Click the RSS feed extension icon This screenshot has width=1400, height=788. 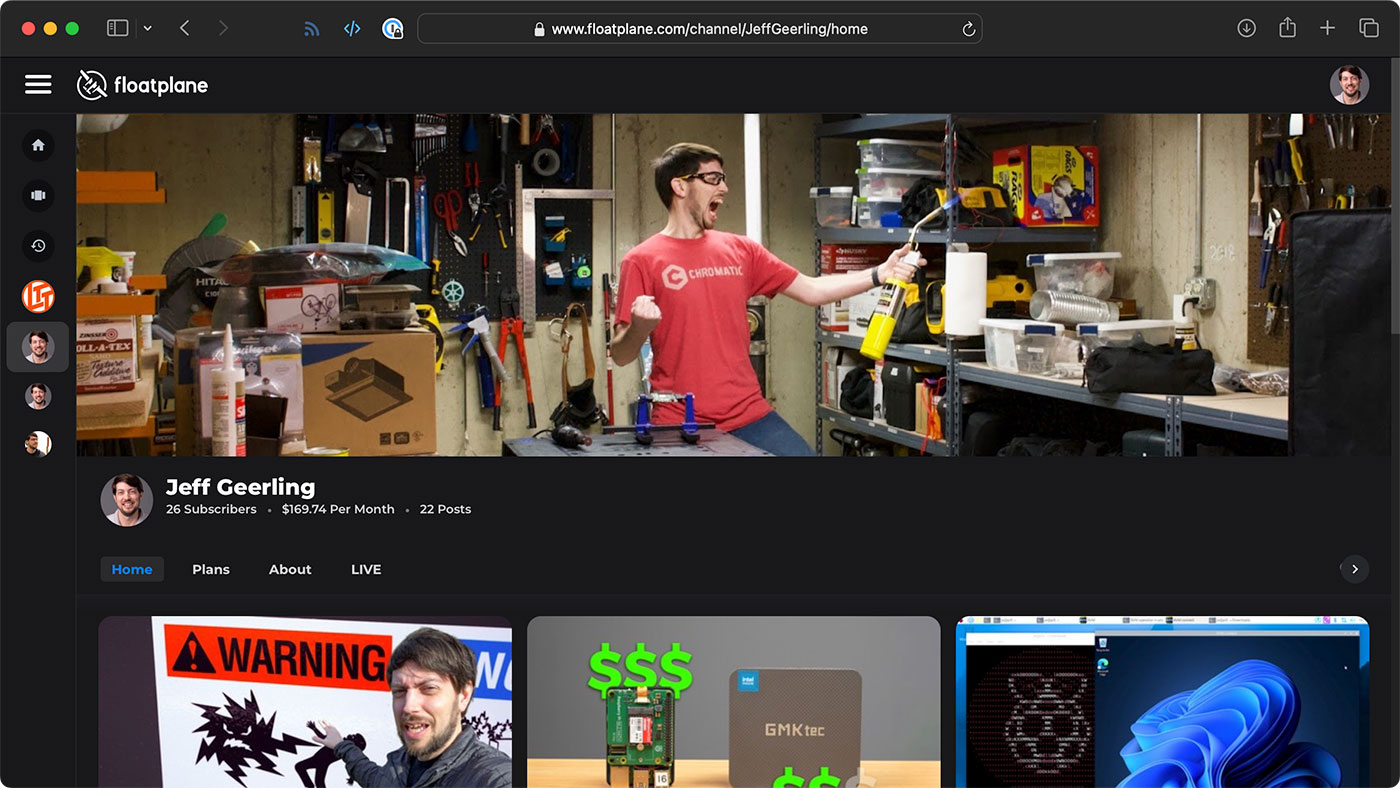pyautogui.click(x=312, y=29)
